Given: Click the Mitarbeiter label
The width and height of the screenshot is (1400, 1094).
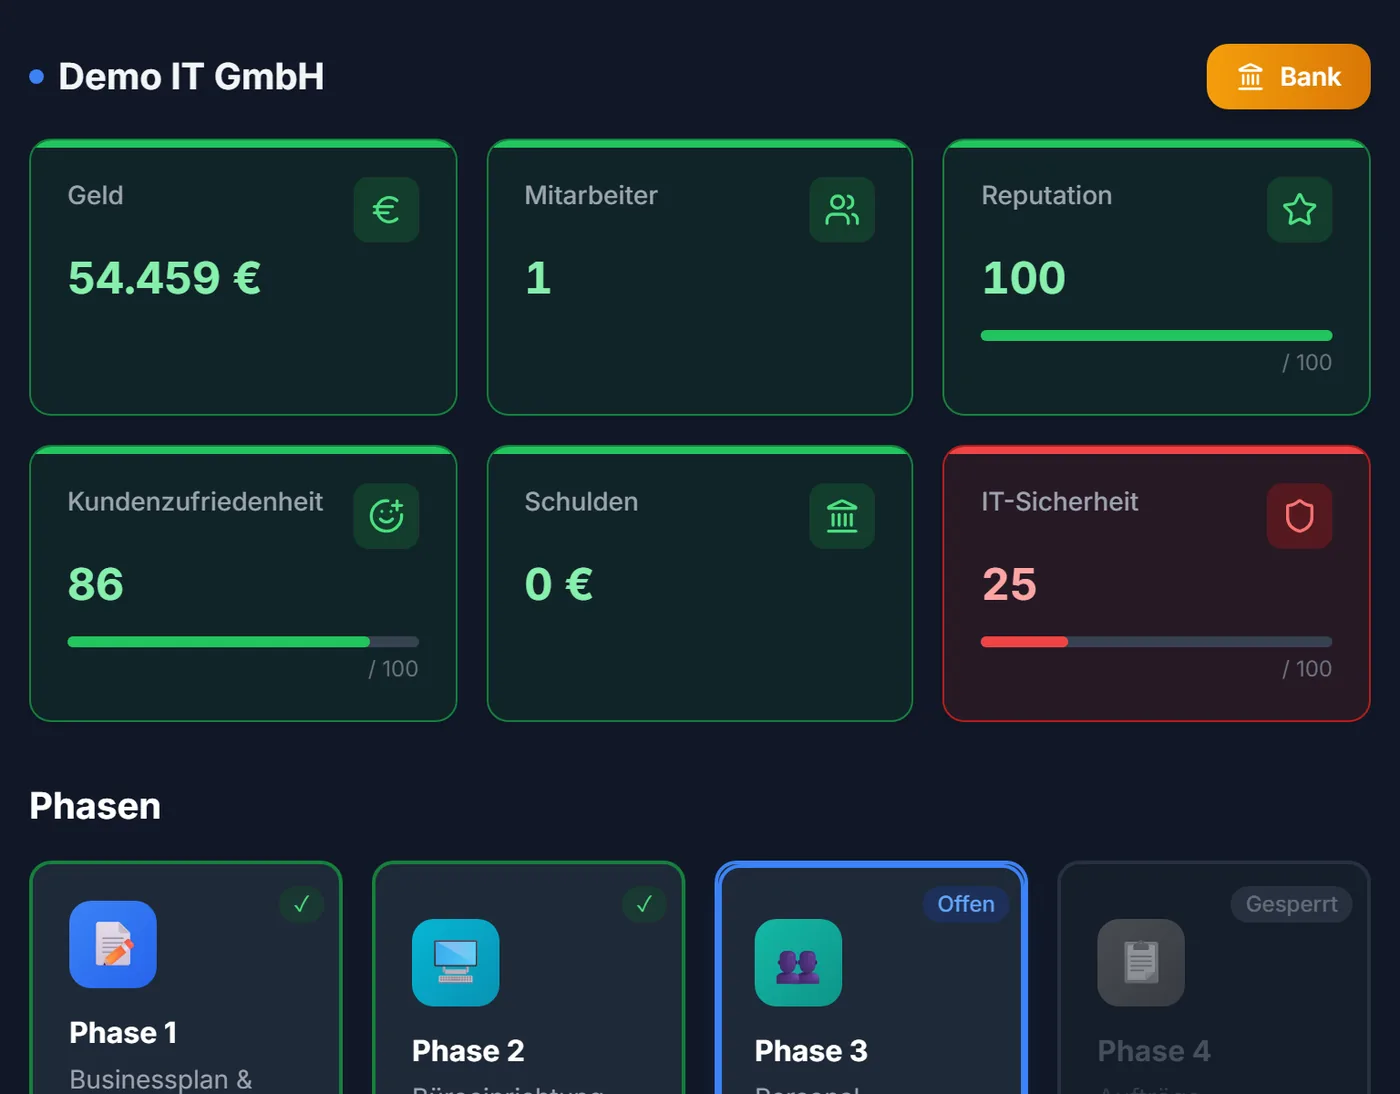Looking at the screenshot, I should (591, 195).
